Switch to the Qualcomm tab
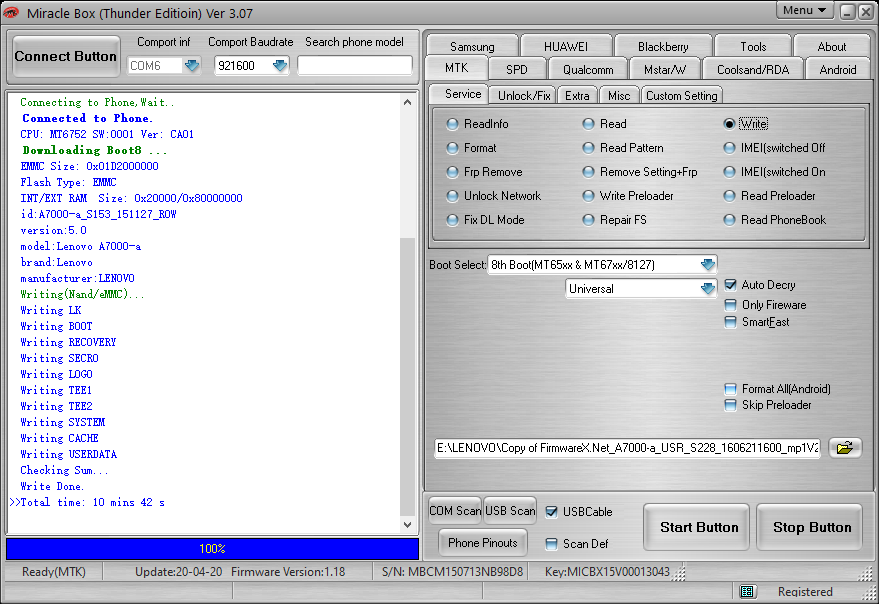Viewport: 879px width, 604px height. tap(588, 69)
